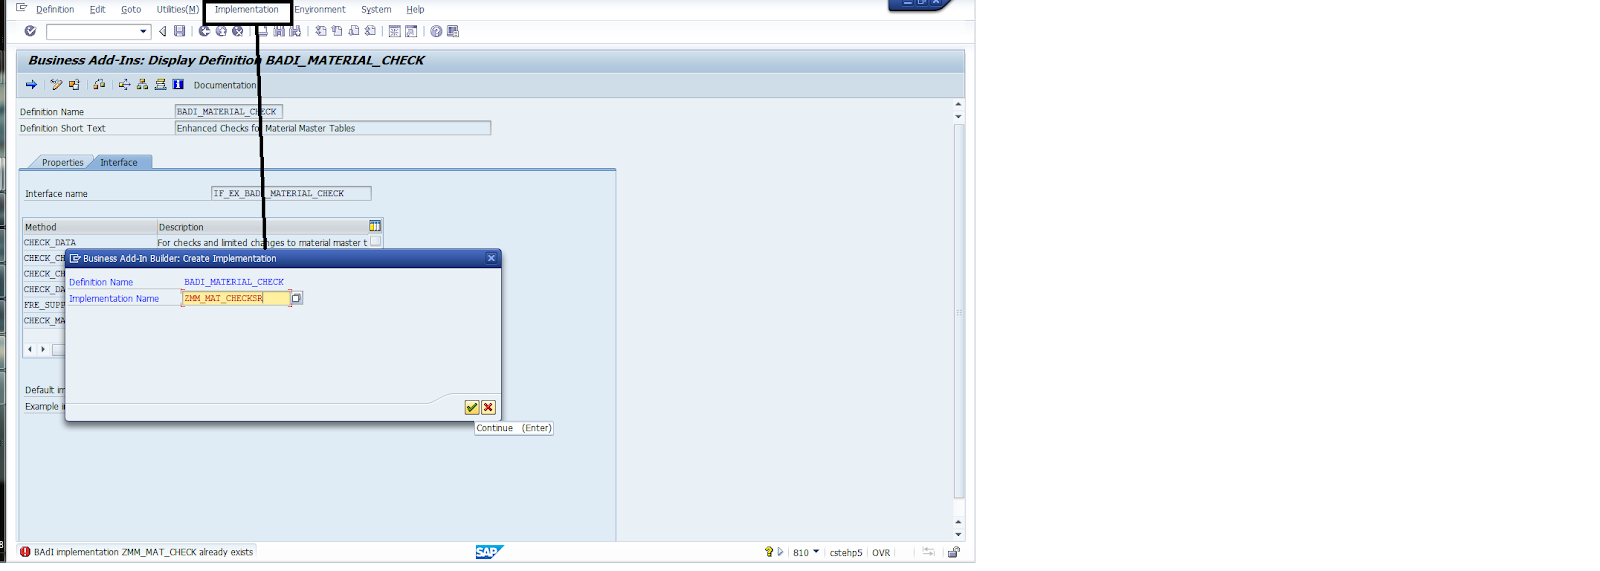This screenshot has width=1600, height=571.
Task: Open the Utilities(M) menu
Action: coord(177,9)
